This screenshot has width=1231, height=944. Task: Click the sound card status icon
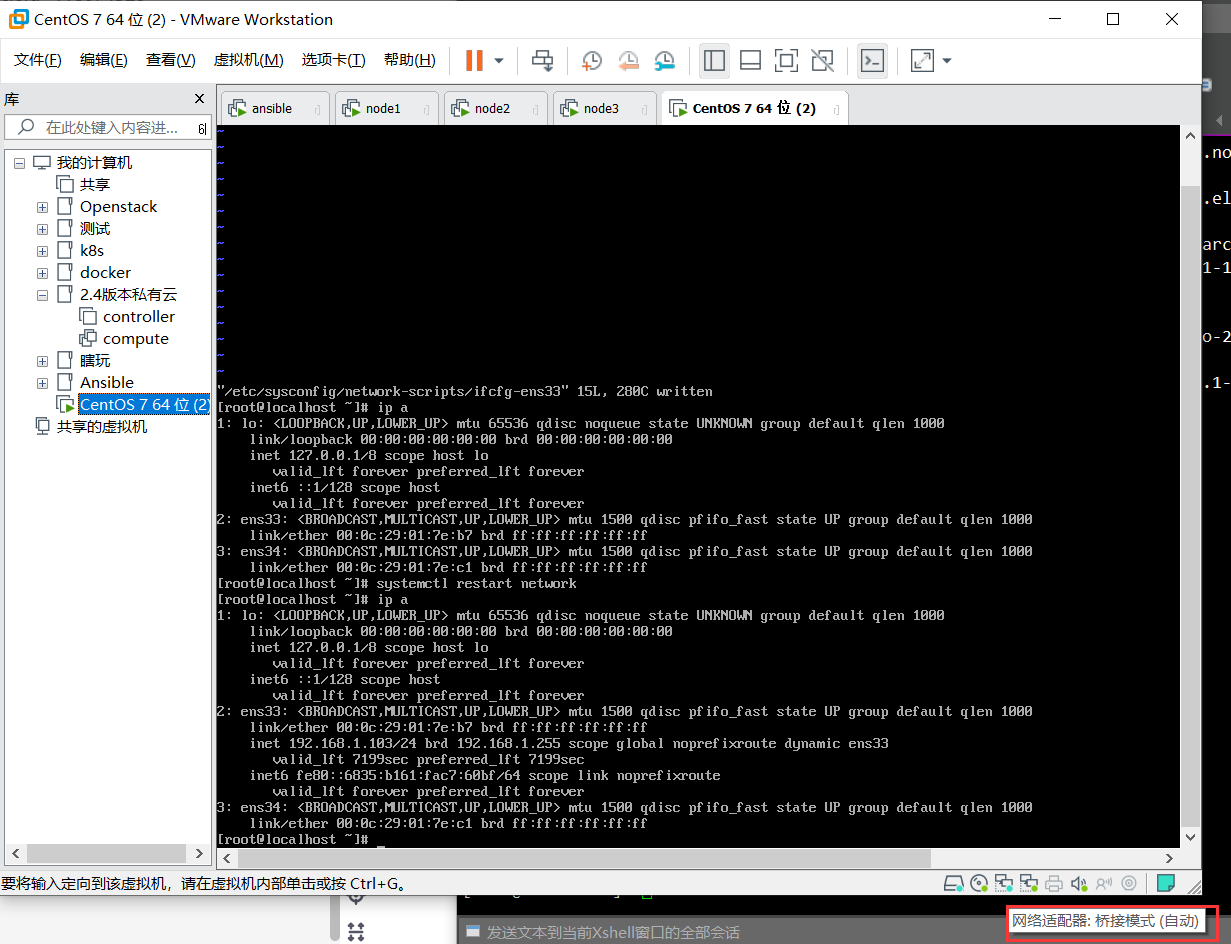point(1078,883)
